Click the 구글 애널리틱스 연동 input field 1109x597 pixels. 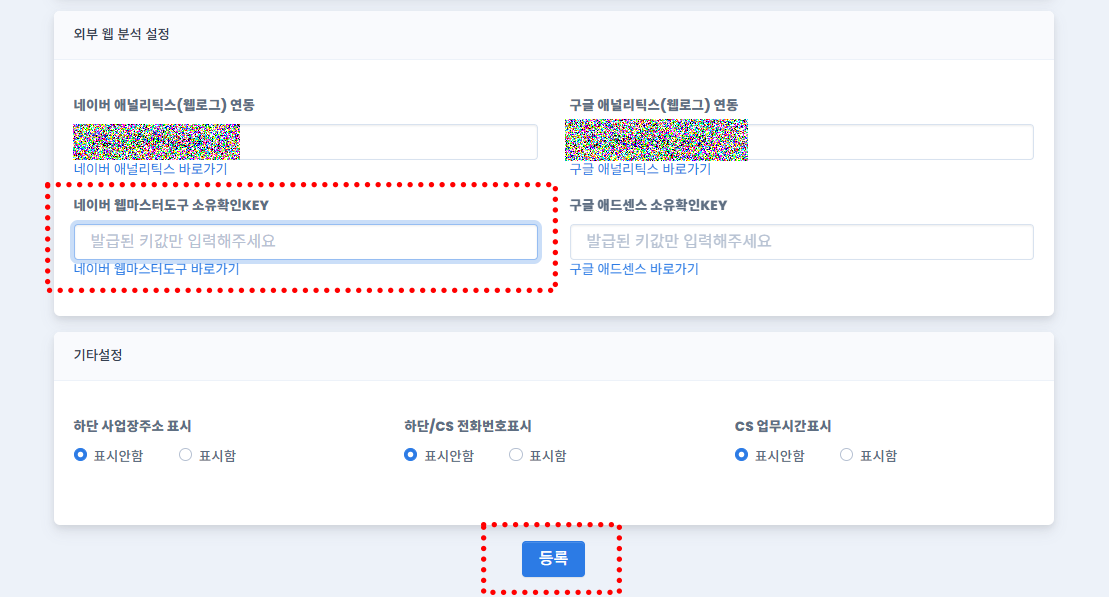[888, 142]
